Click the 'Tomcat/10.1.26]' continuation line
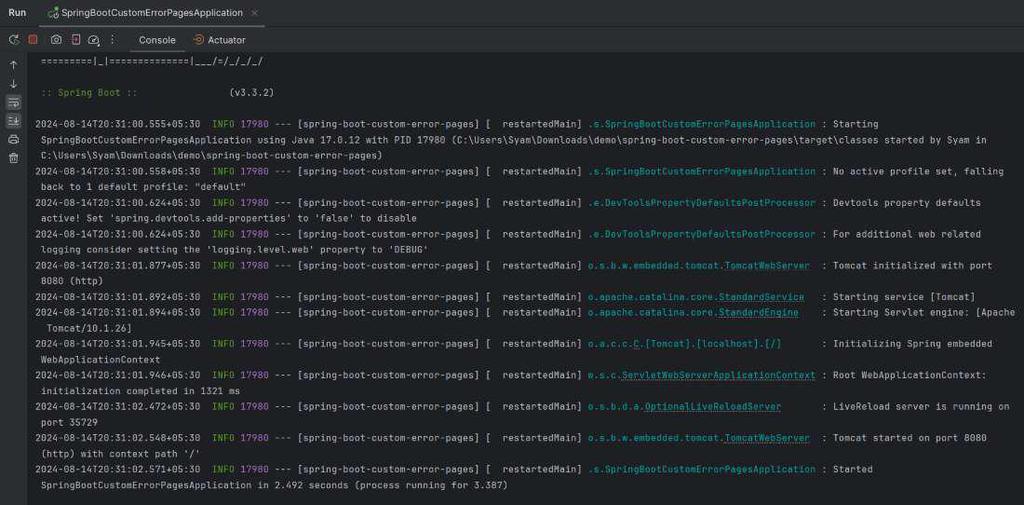This screenshot has width=1024, height=505. [89, 329]
